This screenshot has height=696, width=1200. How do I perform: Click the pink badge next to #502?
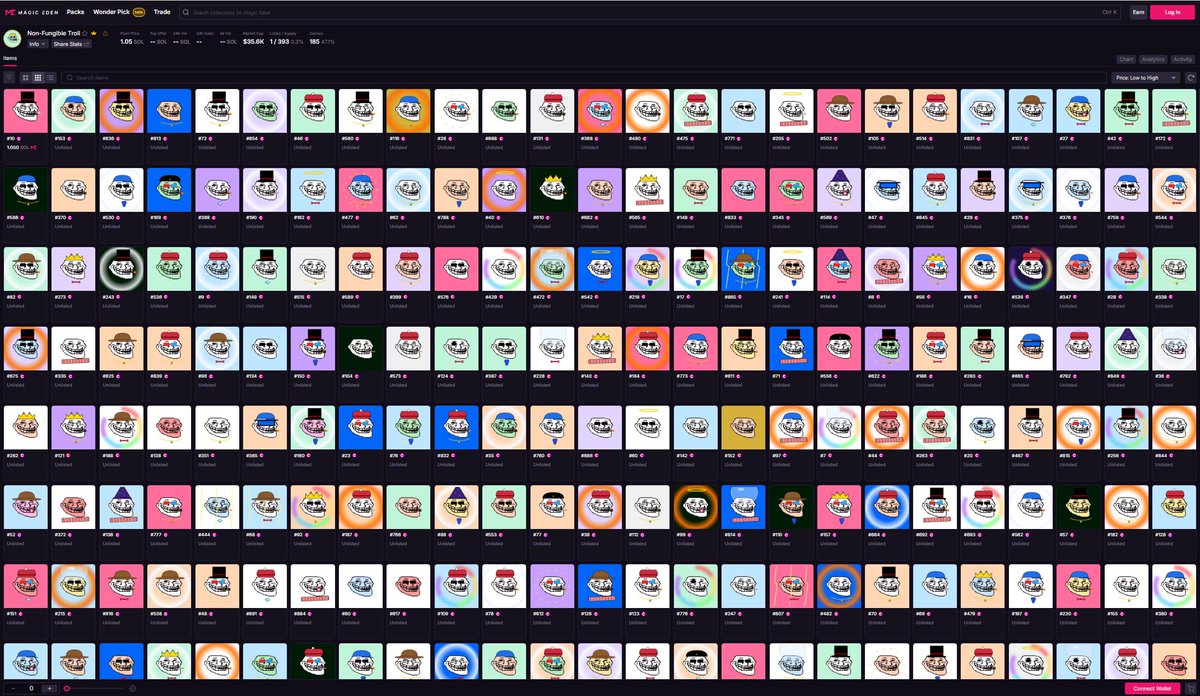pos(838,140)
